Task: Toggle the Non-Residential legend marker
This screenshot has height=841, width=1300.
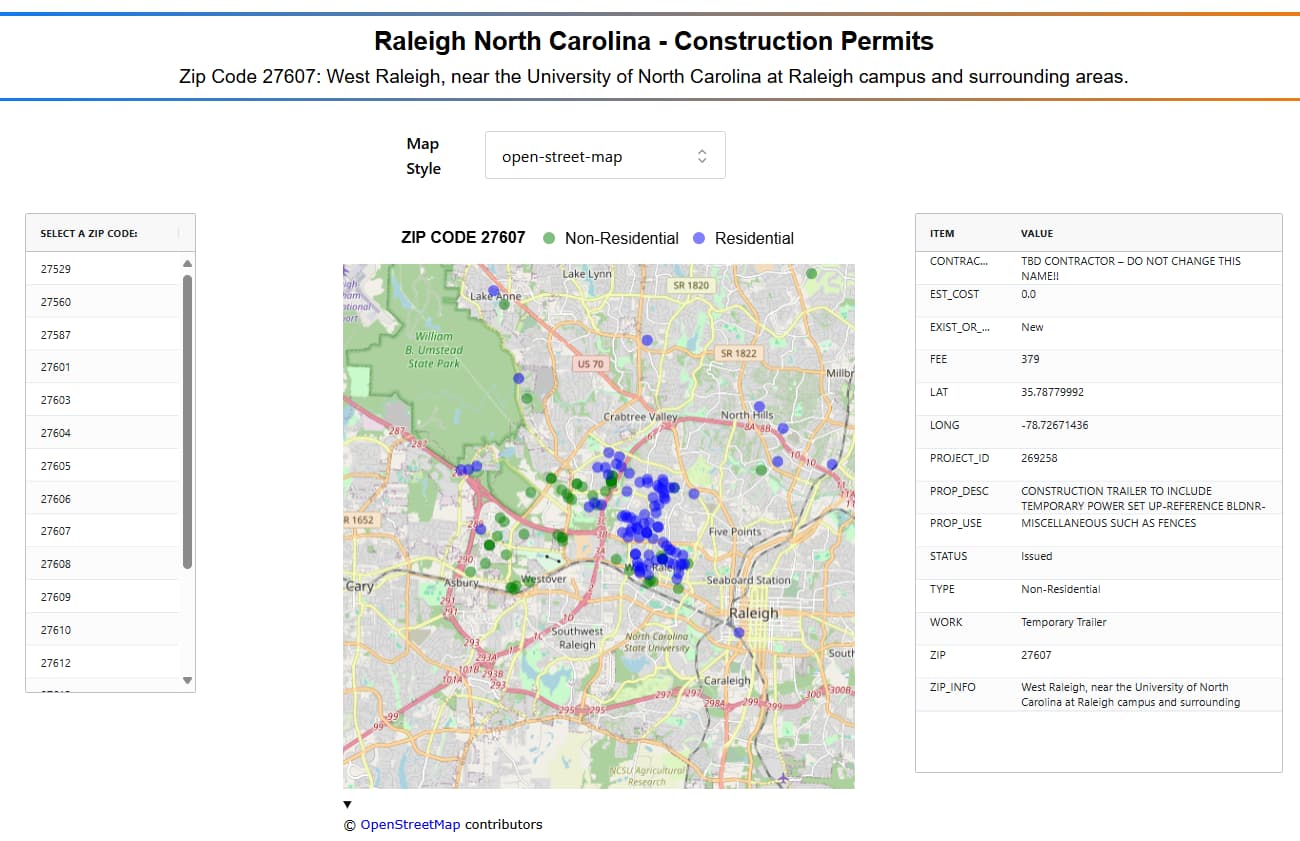Action: point(549,238)
